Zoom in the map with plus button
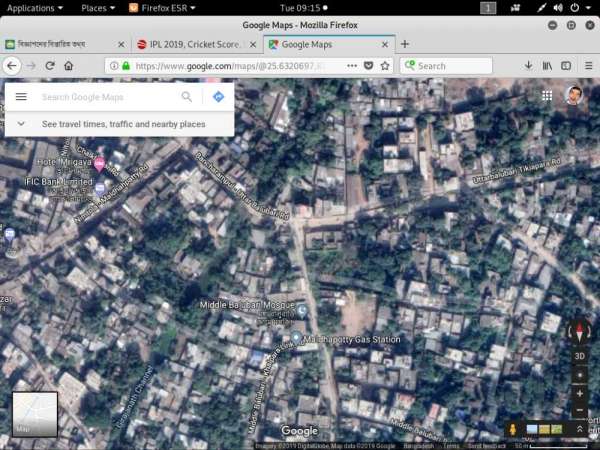 click(580, 393)
